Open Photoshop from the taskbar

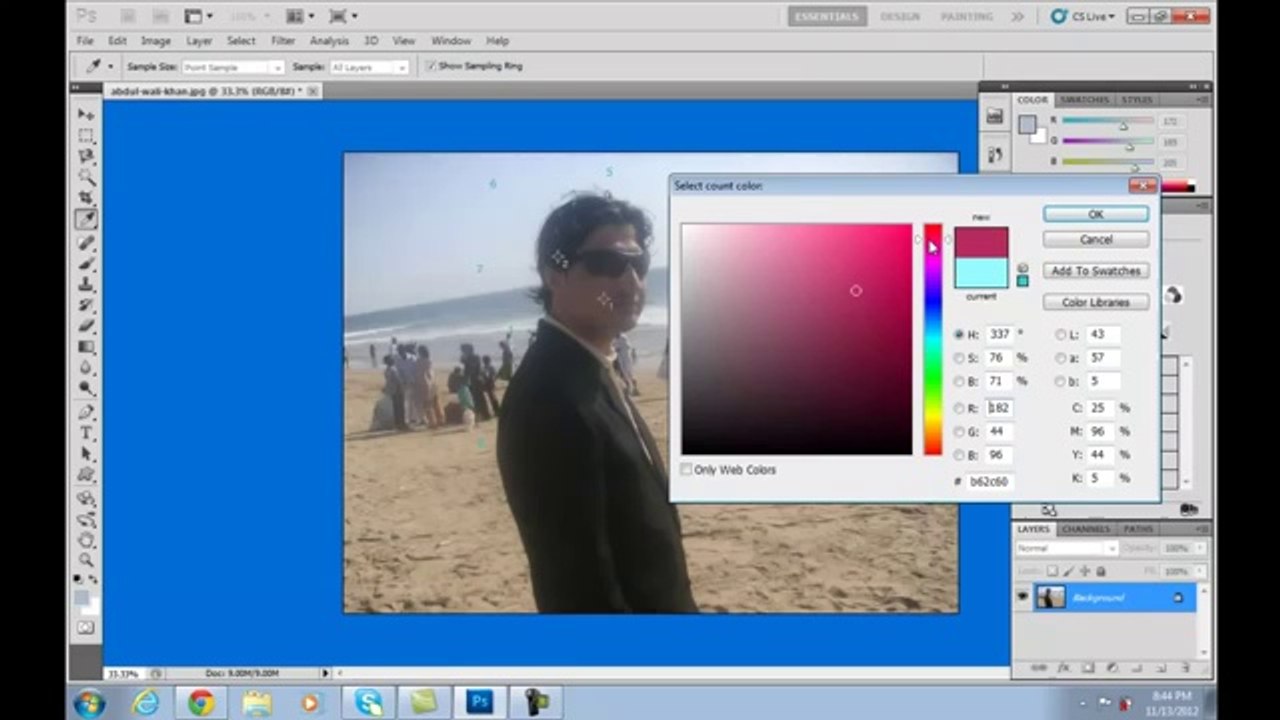[x=480, y=702]
